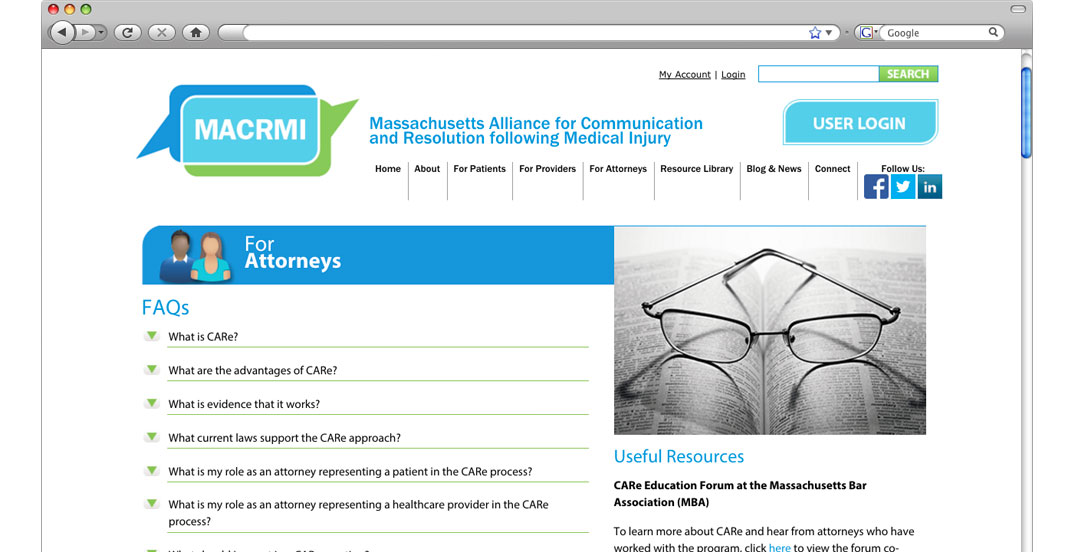Expand arrow beside current laws question
Screen dimensions: 1068x552
pyautogui.click(x=152, y=438)
